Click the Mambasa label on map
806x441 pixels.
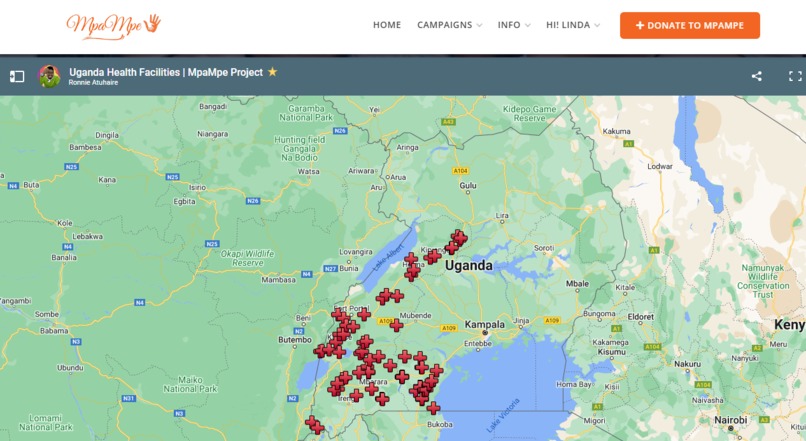[278, 280]
